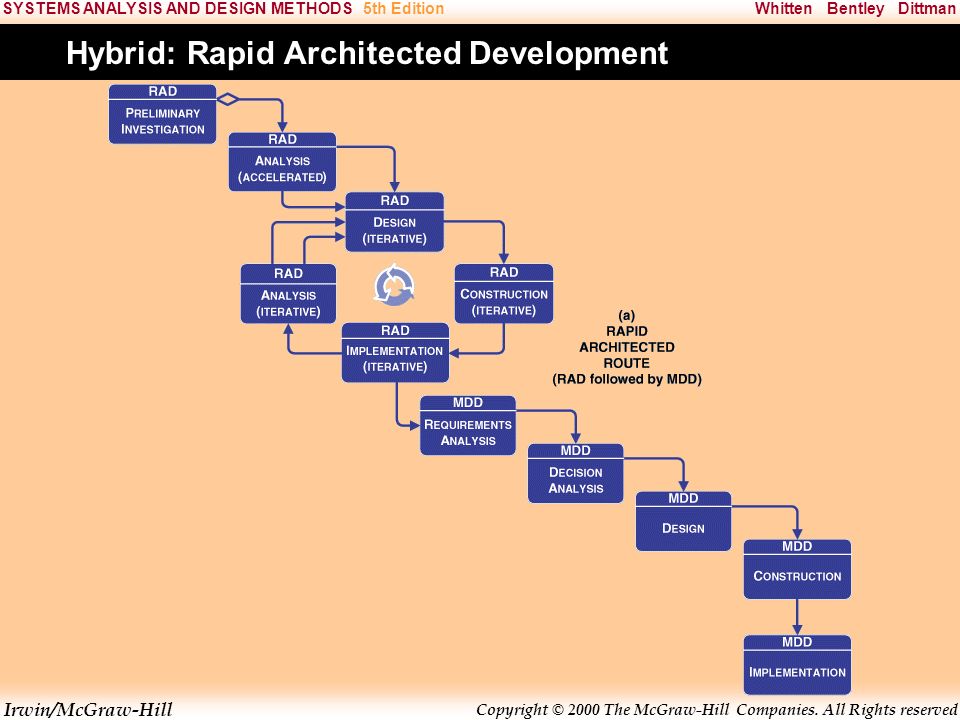Click the "Irwin/McGraw-Hill" footer text
The height and width of the screenshot is (720, 960).
click(x=88, y=710)
